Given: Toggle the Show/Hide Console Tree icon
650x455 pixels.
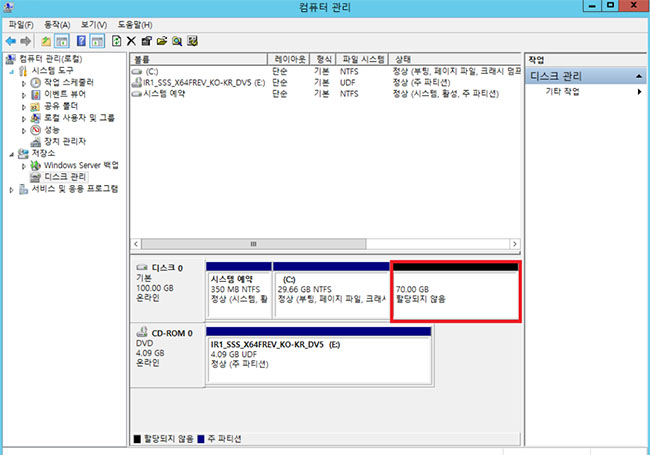Looking at the screenshot, I should (x=62, y=41).
